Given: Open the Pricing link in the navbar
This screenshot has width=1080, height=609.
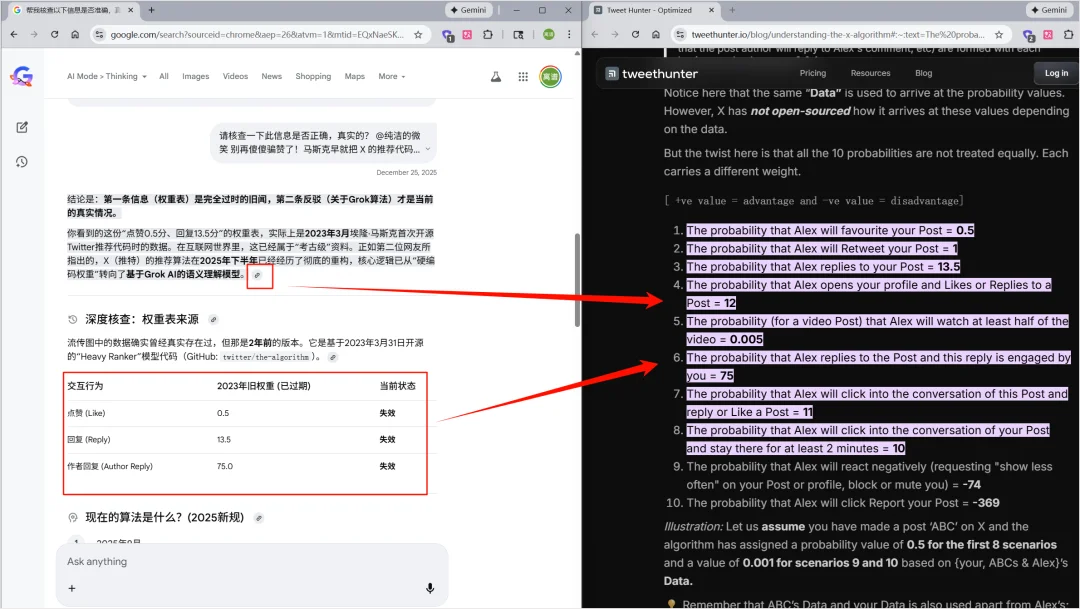Looking at the screenshot, I should pyautogui.click(x=812, y=73).
